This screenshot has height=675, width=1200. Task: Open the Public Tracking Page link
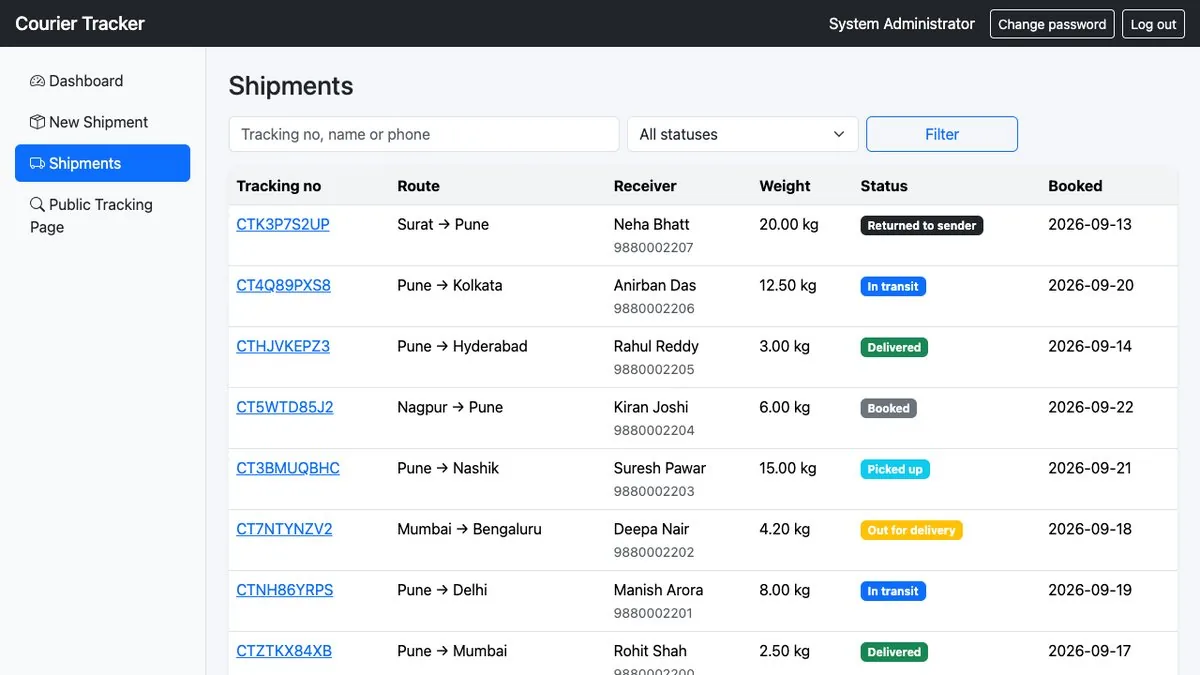(x=102, y=215)
